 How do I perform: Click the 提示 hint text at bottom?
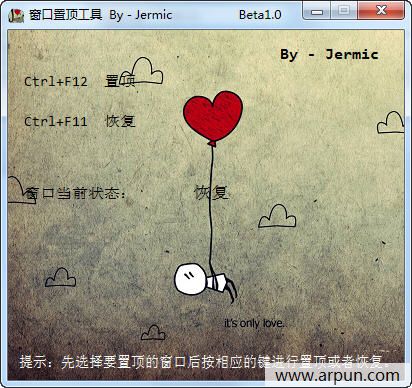[x=204, y=362]
